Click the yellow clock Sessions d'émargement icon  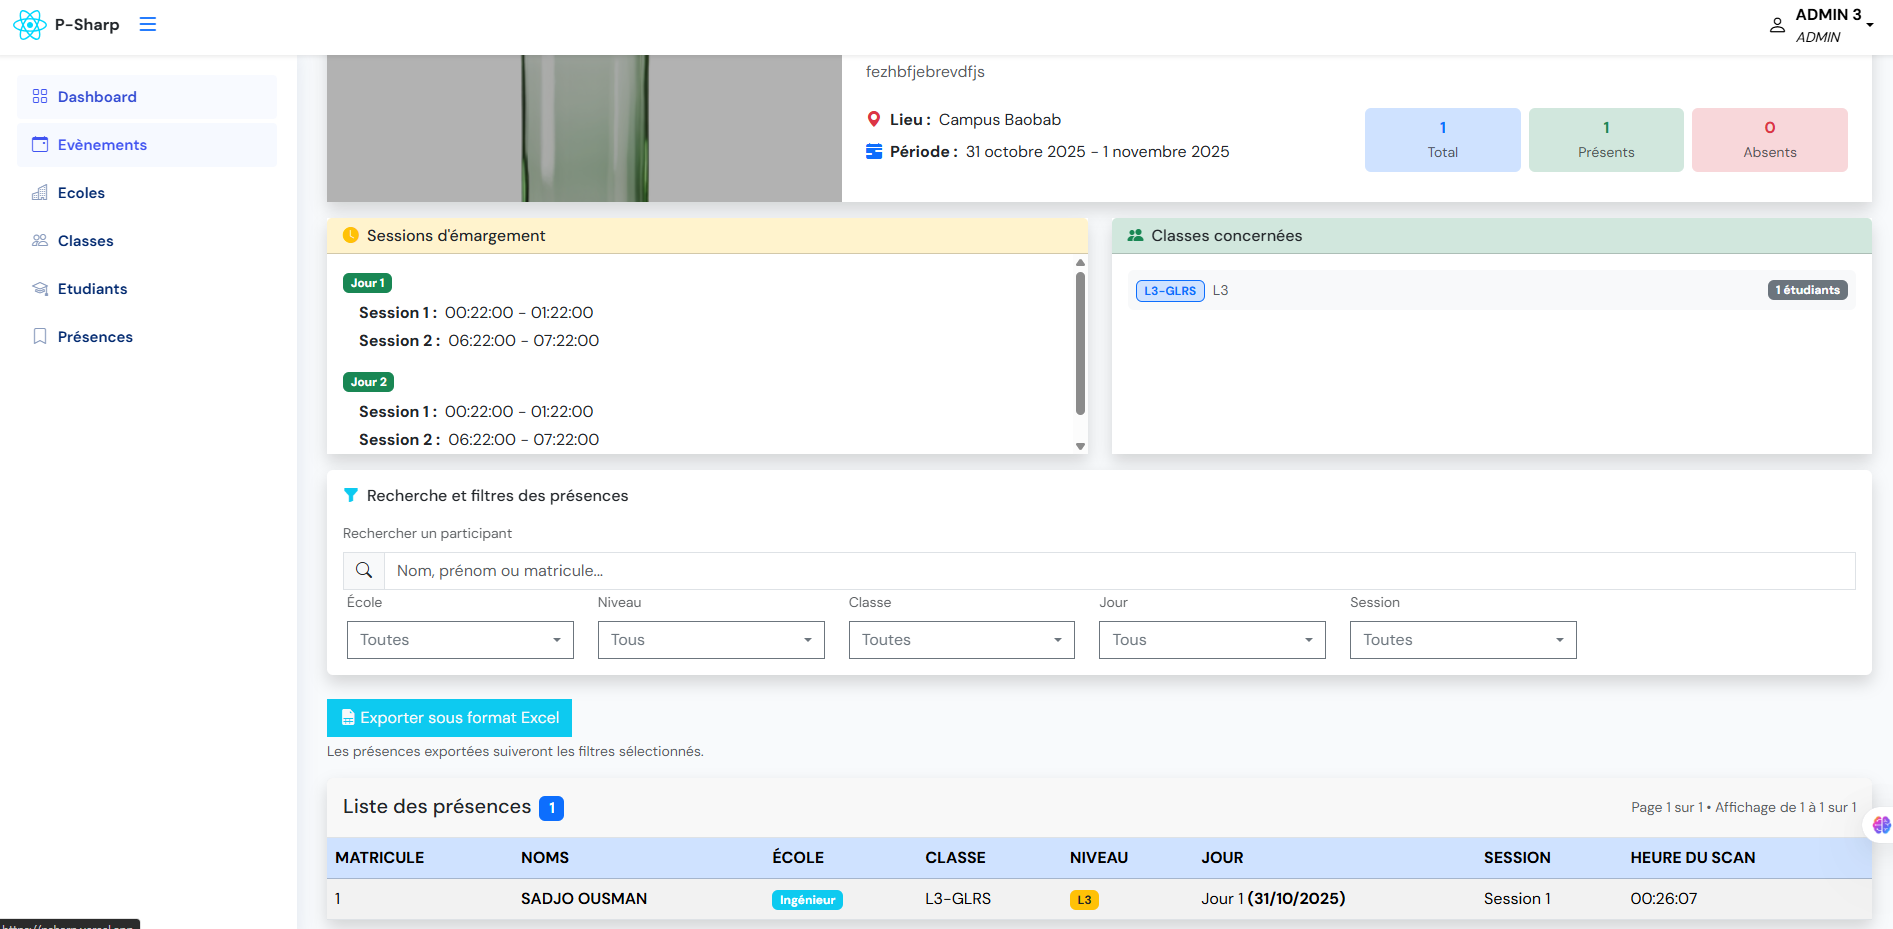tap(351, 235)
